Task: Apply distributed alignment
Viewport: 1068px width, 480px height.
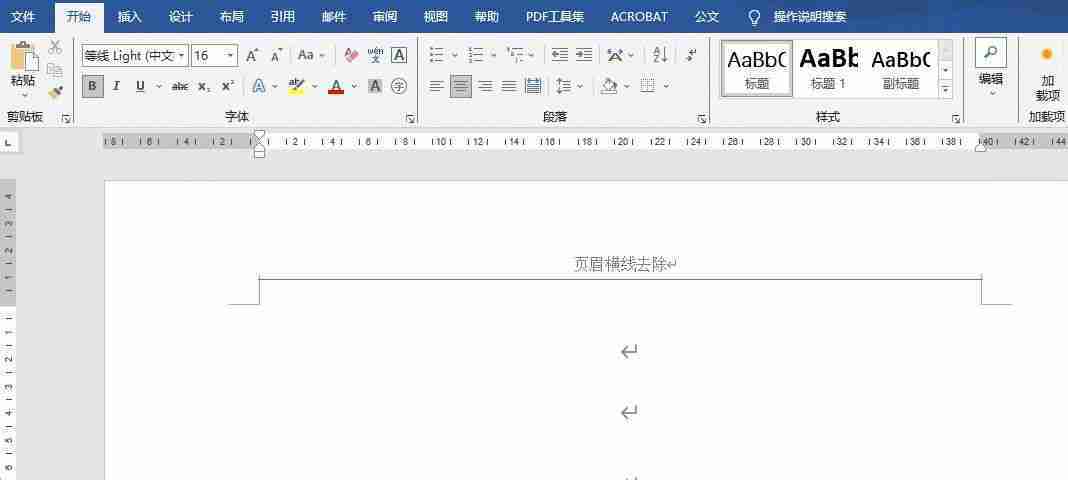Action: coord(533,86)
